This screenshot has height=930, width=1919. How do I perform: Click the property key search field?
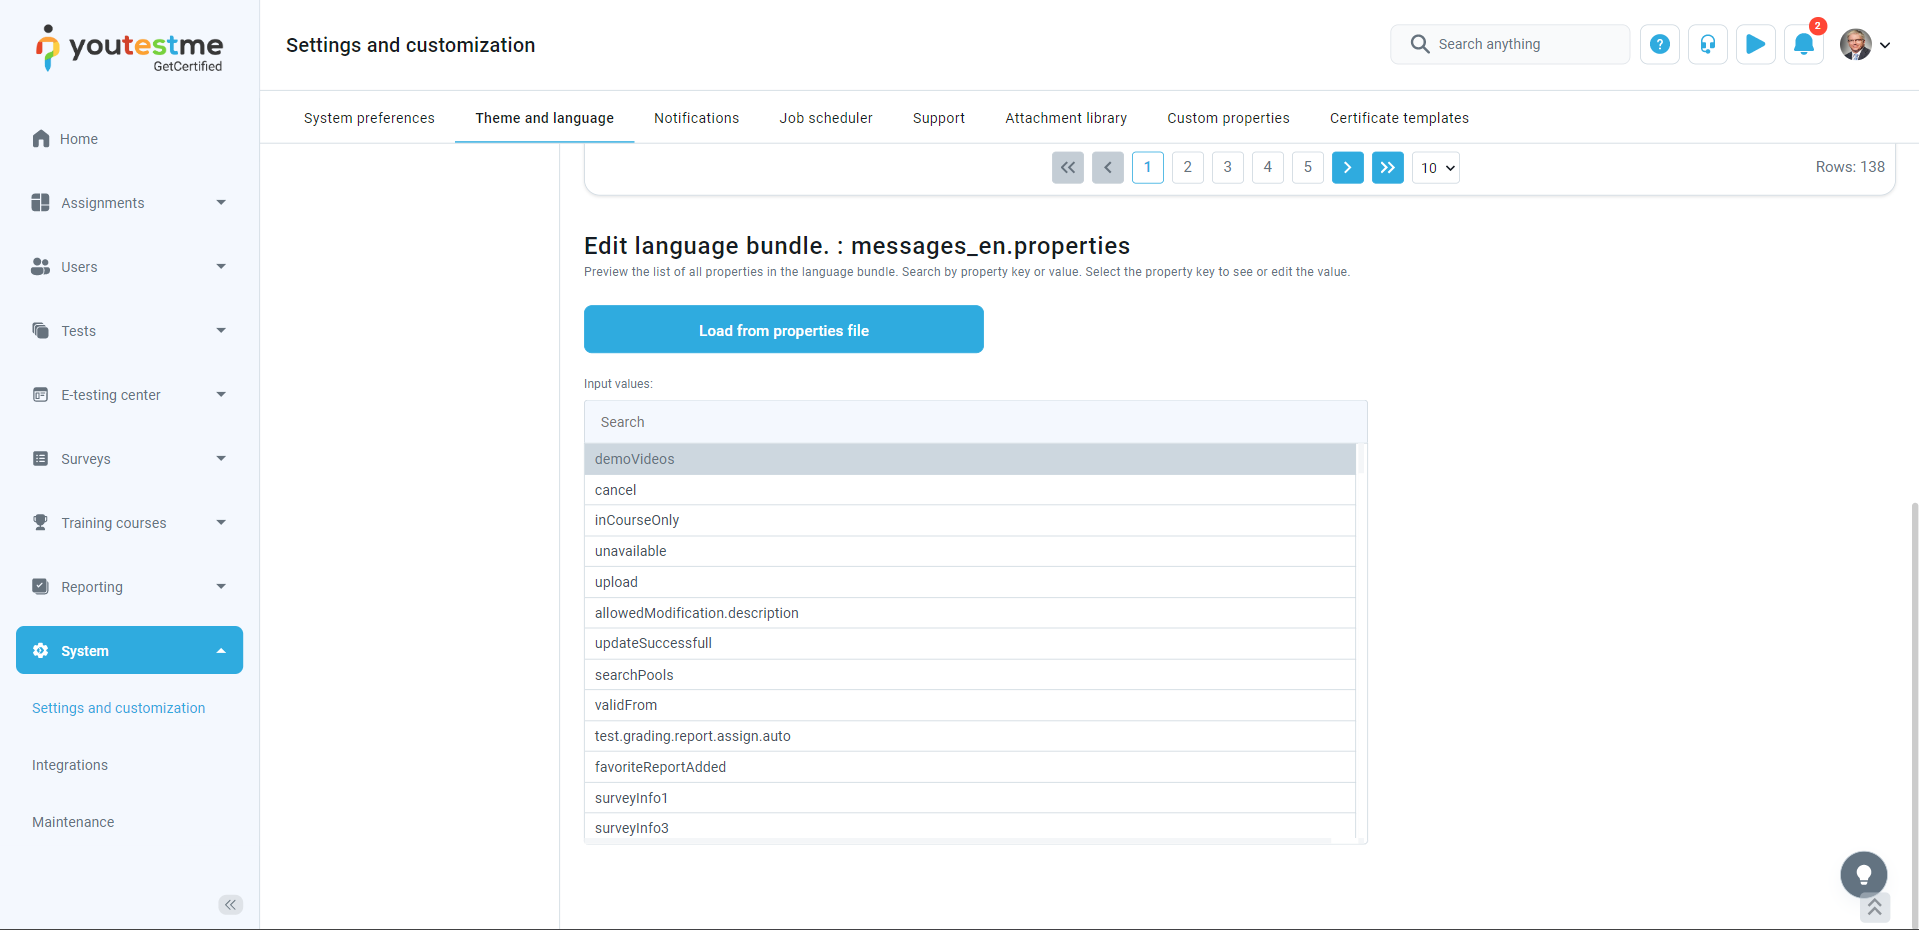click(x=975, y=422)
